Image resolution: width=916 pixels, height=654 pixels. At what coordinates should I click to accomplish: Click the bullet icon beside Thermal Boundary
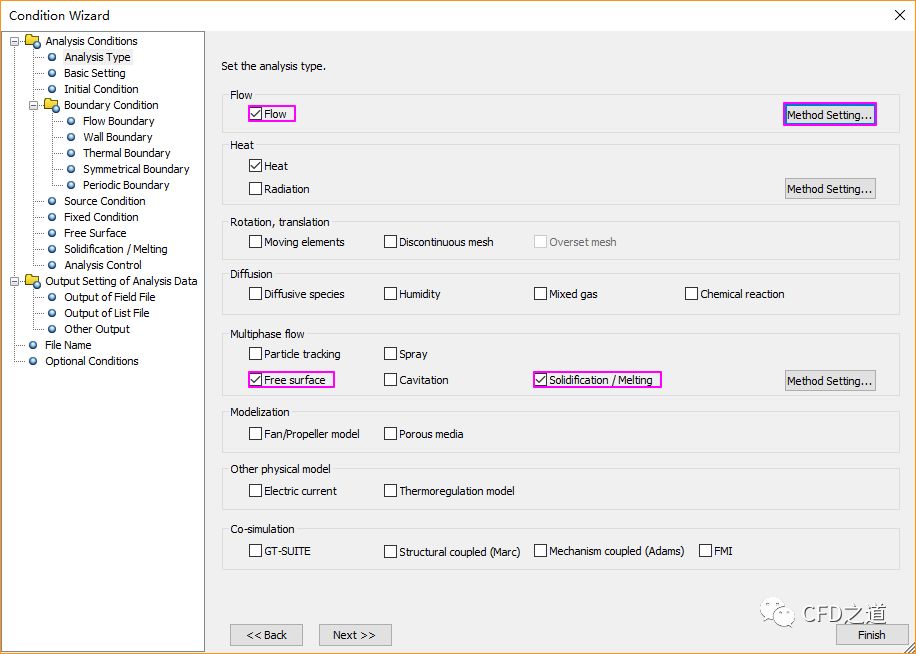pos(71,153)
